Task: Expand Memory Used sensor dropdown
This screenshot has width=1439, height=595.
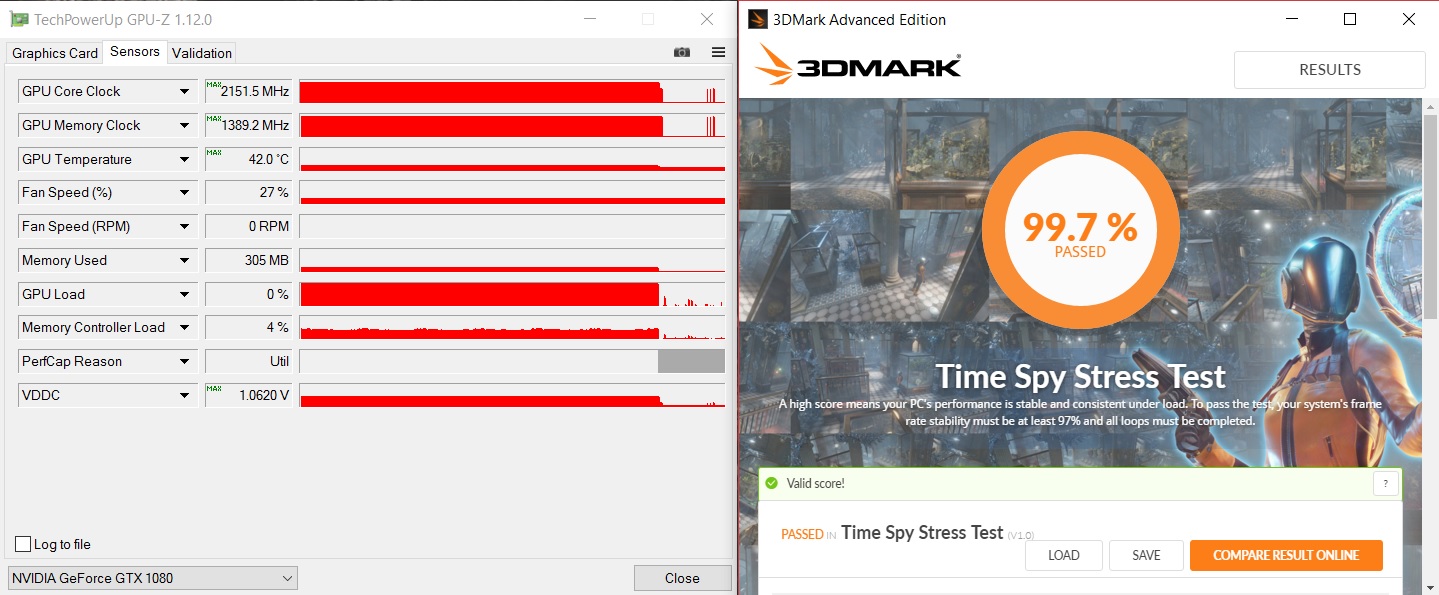Action: (184, 260)
